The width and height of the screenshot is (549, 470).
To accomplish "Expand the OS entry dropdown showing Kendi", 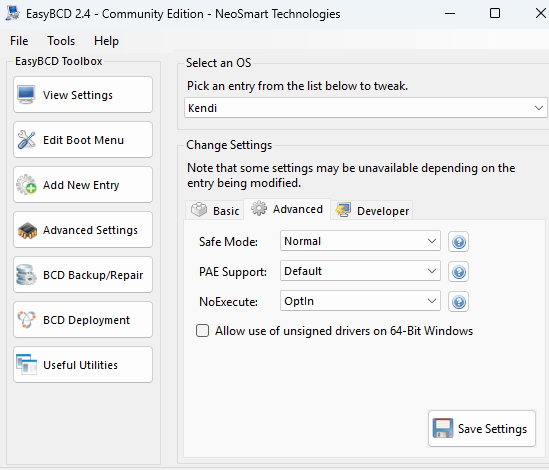I will (366, 108).
